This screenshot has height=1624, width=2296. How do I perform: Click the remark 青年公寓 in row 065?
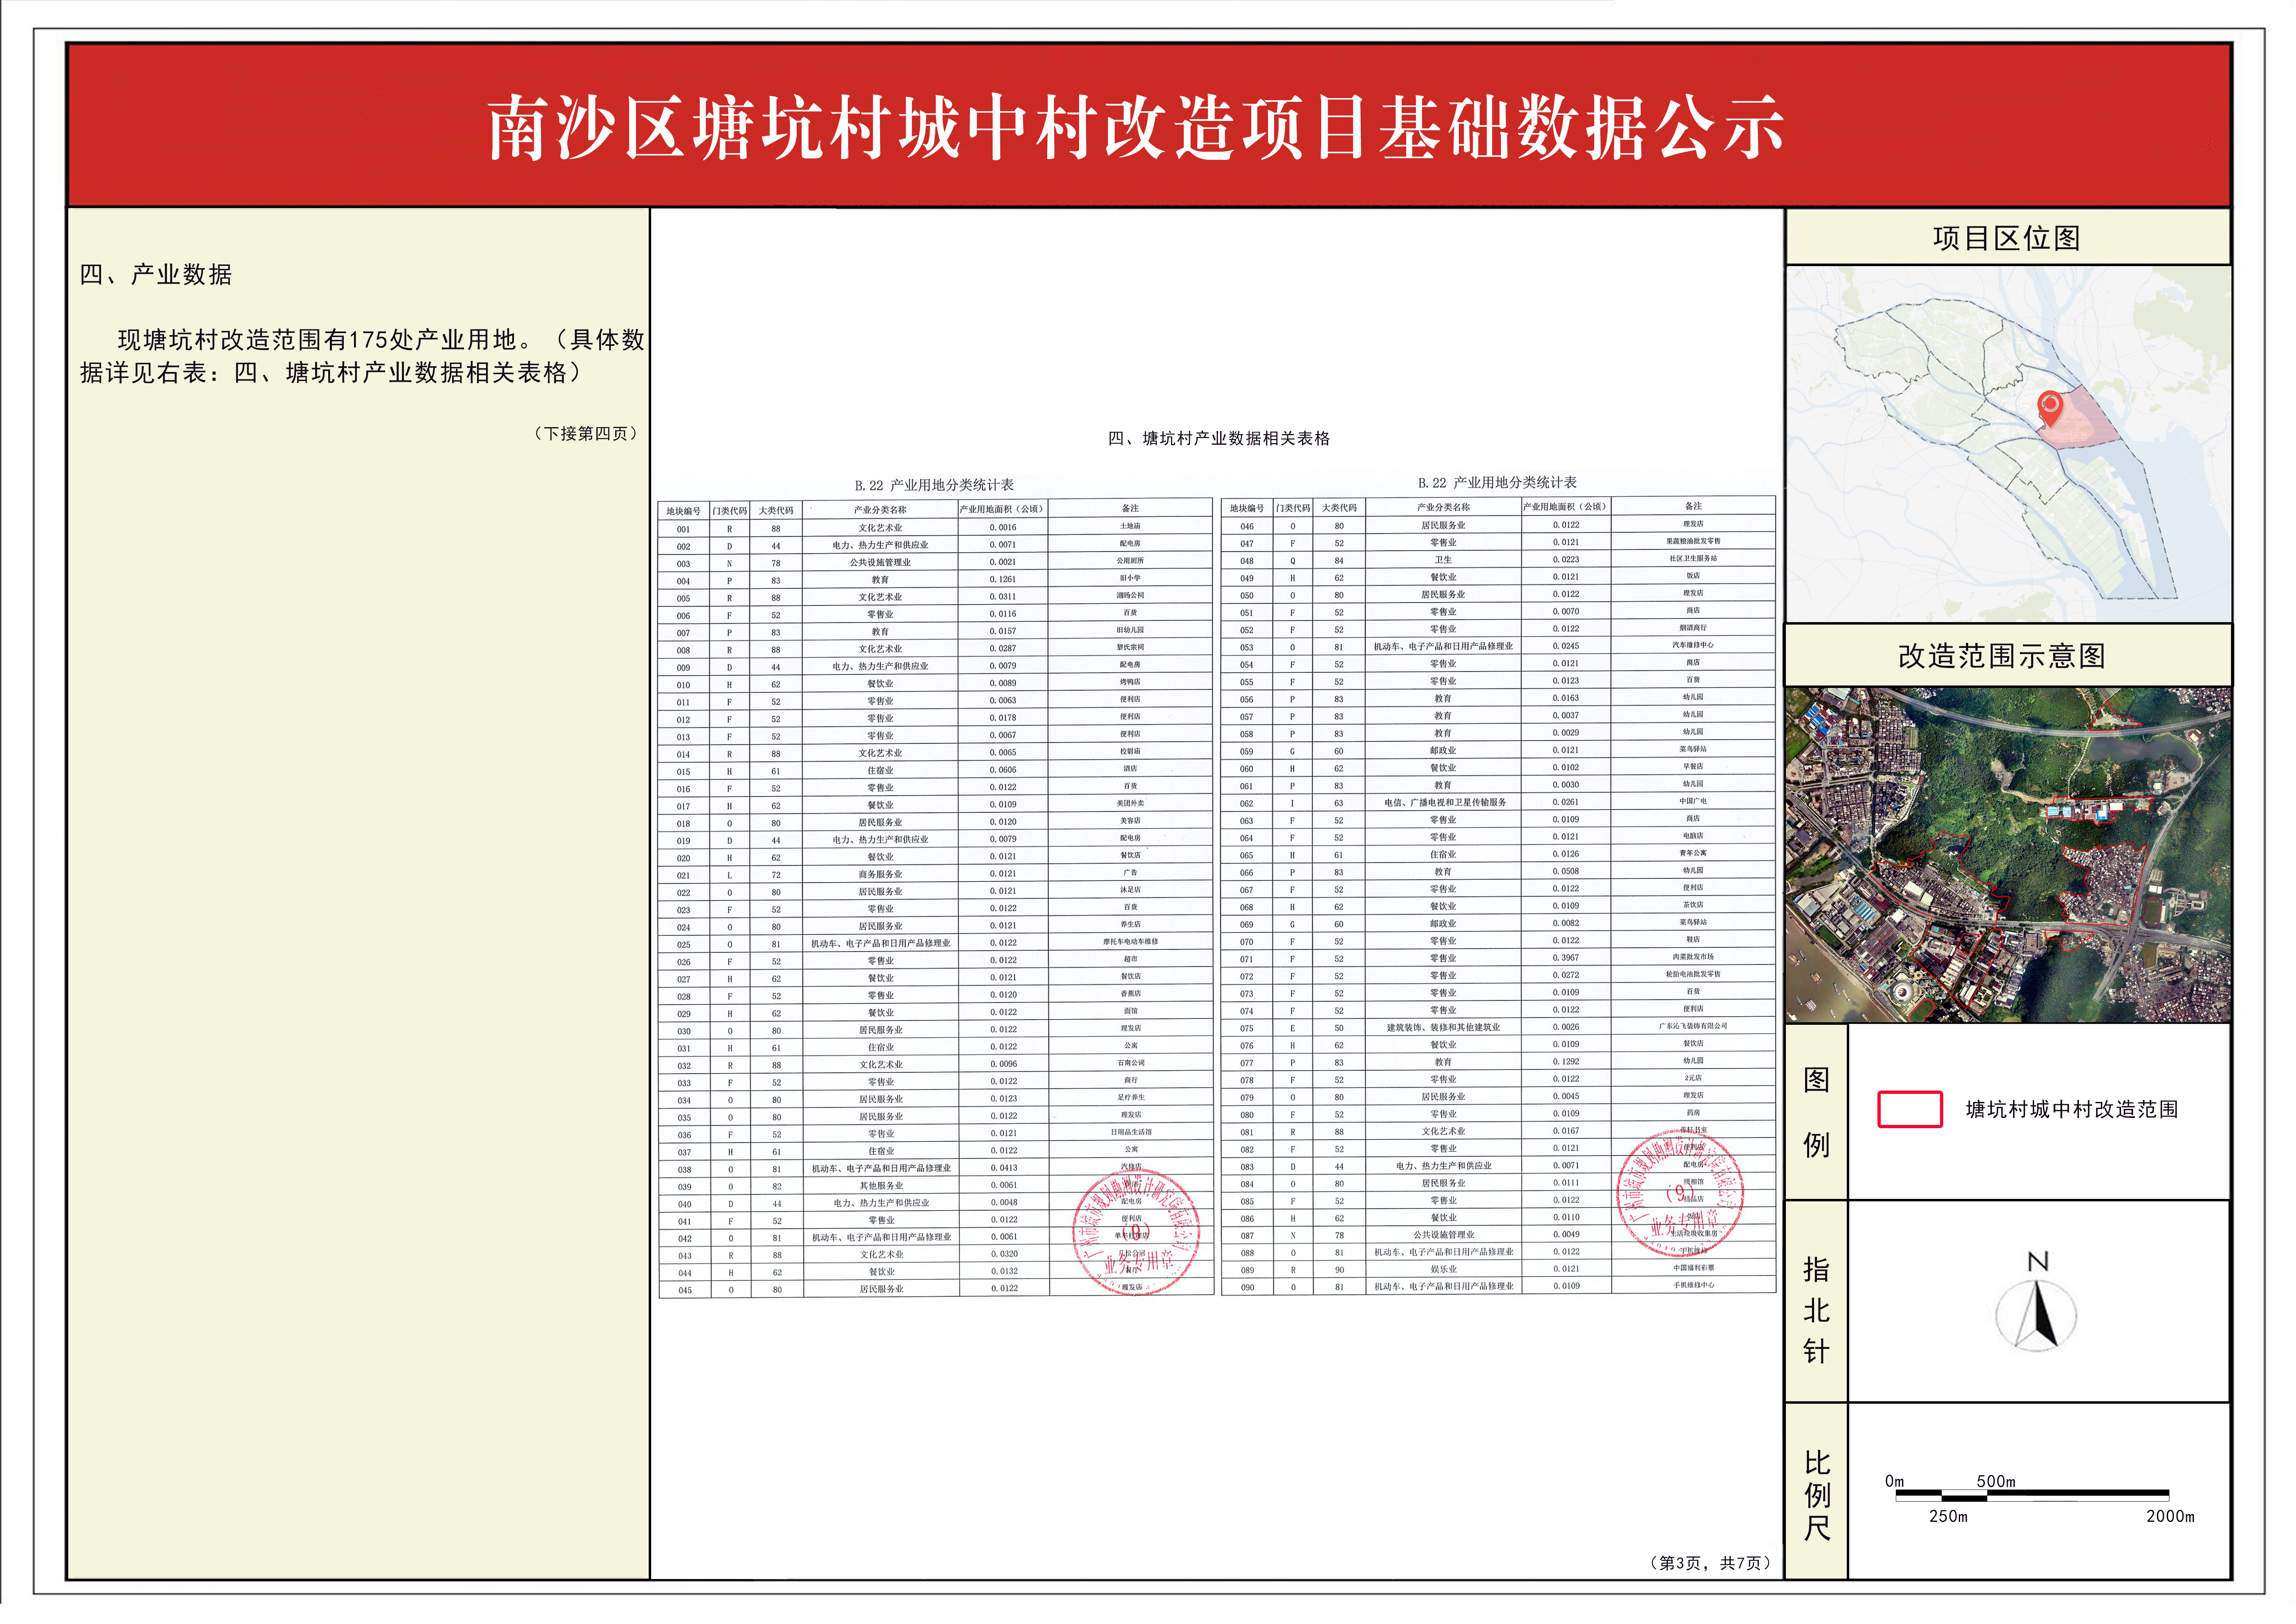click(x=1693, y=853)
